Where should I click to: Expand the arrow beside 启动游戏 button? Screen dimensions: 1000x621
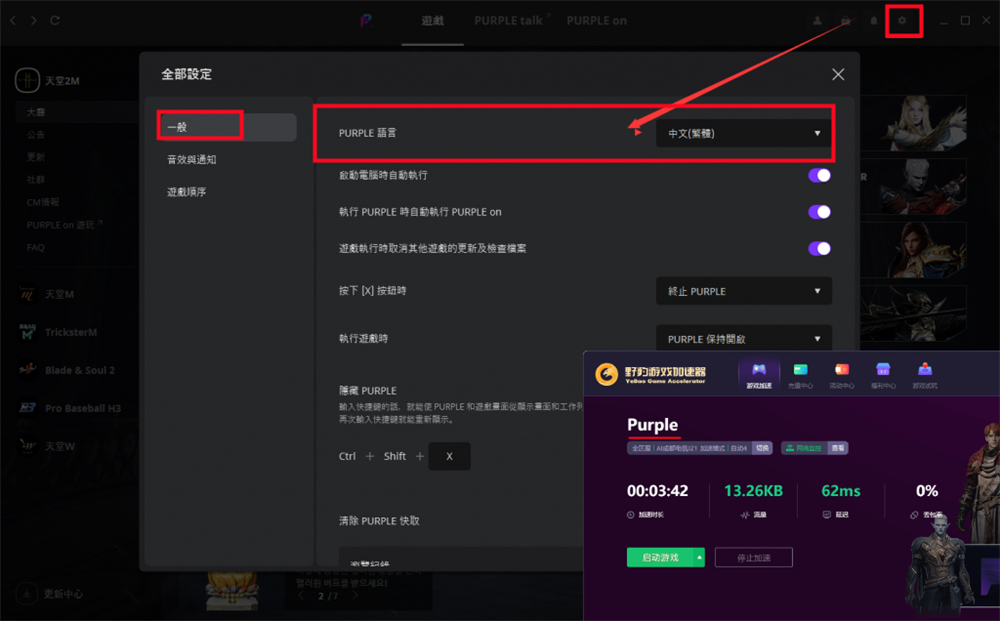coord(700,557)
